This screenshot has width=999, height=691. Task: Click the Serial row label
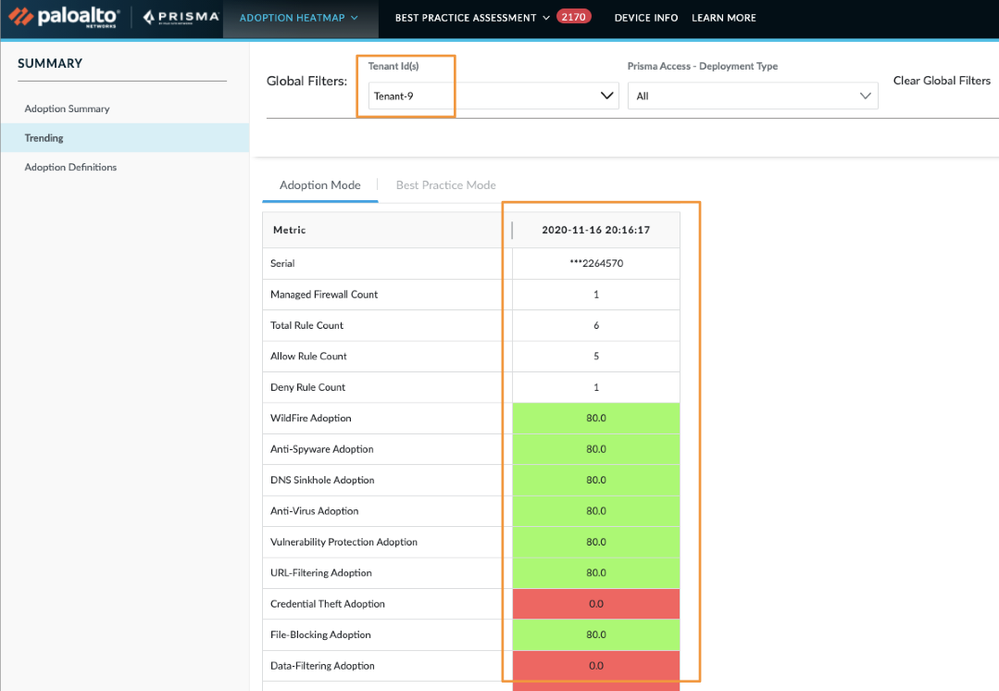click(282, 263)
